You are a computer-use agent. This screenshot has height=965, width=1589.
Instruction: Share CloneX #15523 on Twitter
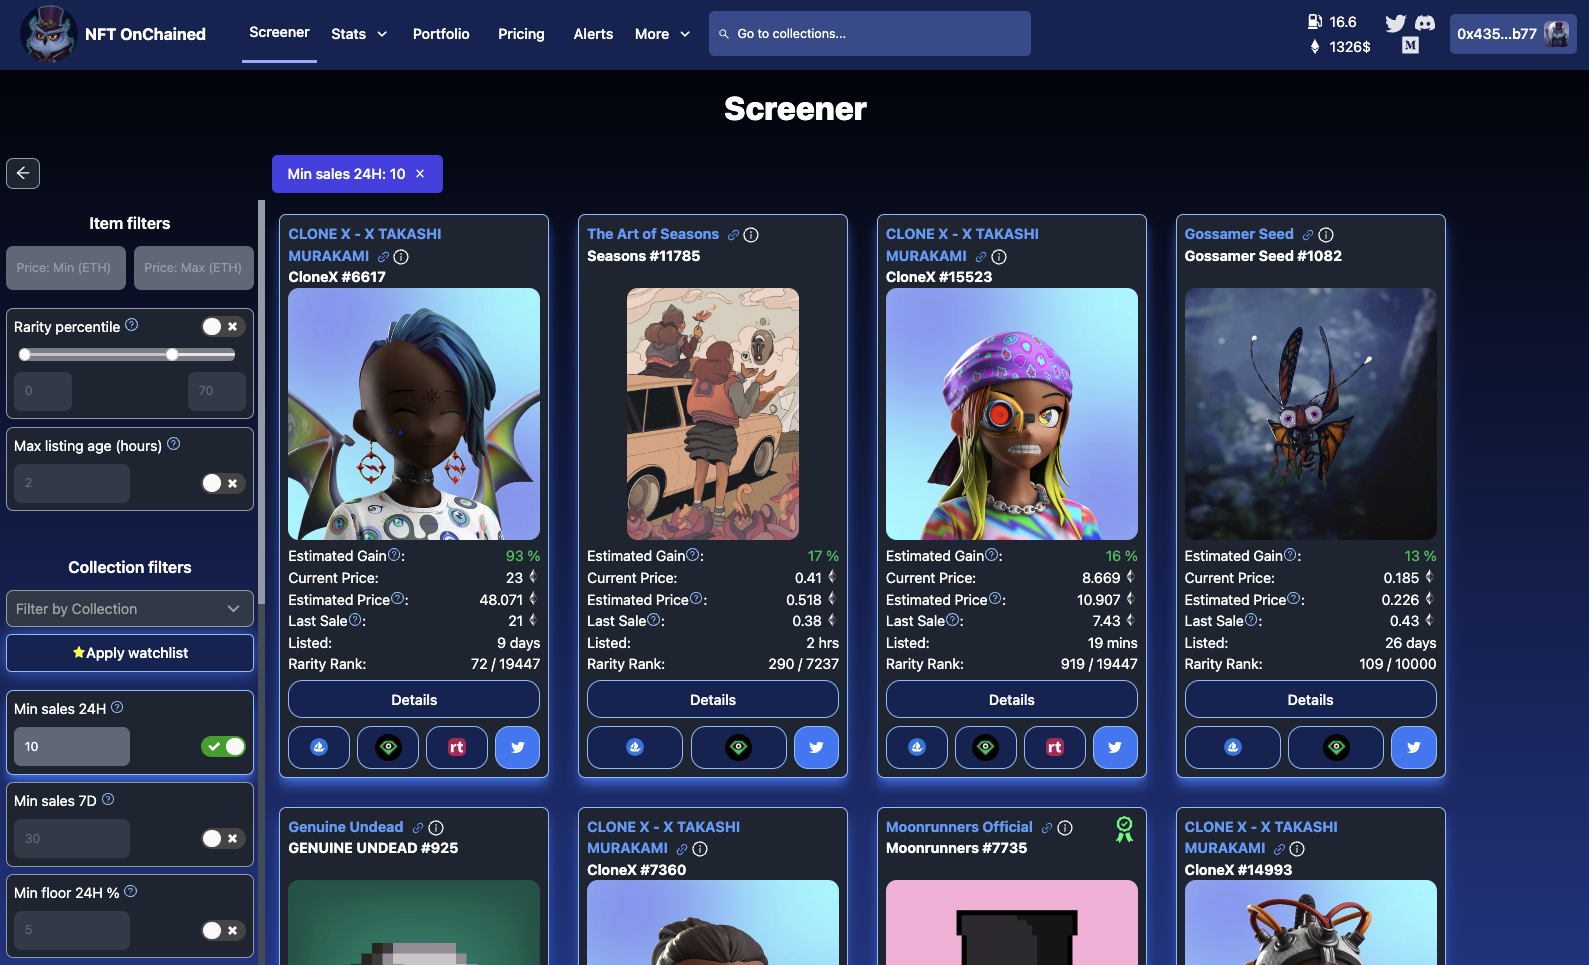coord(1115,747)
